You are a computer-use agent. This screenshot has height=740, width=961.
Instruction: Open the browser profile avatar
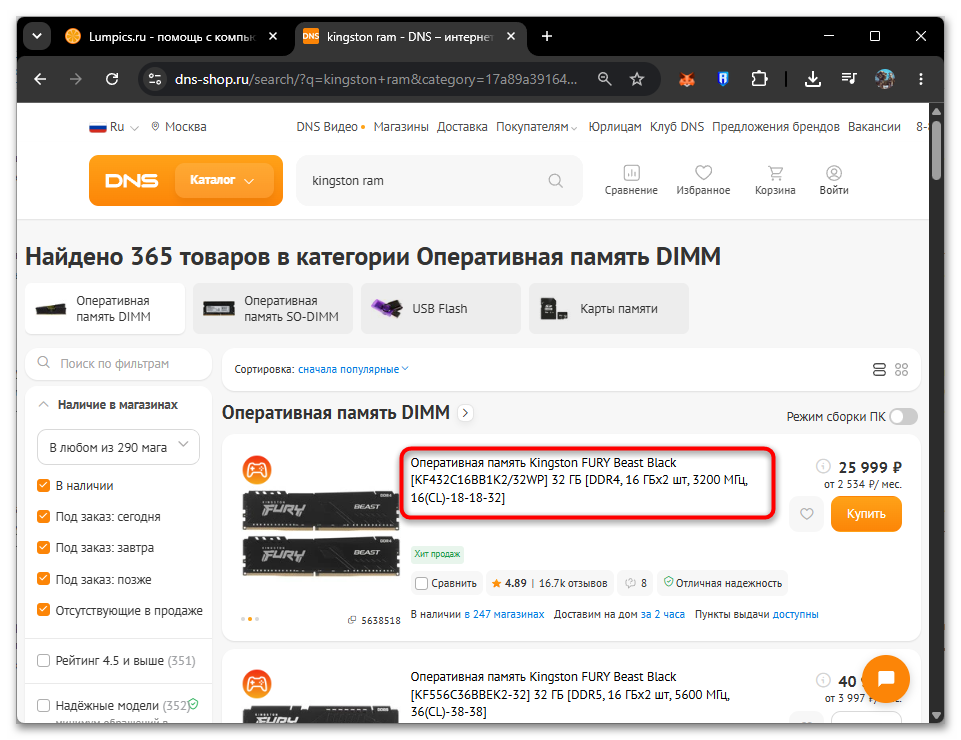[x=884, y=79]
